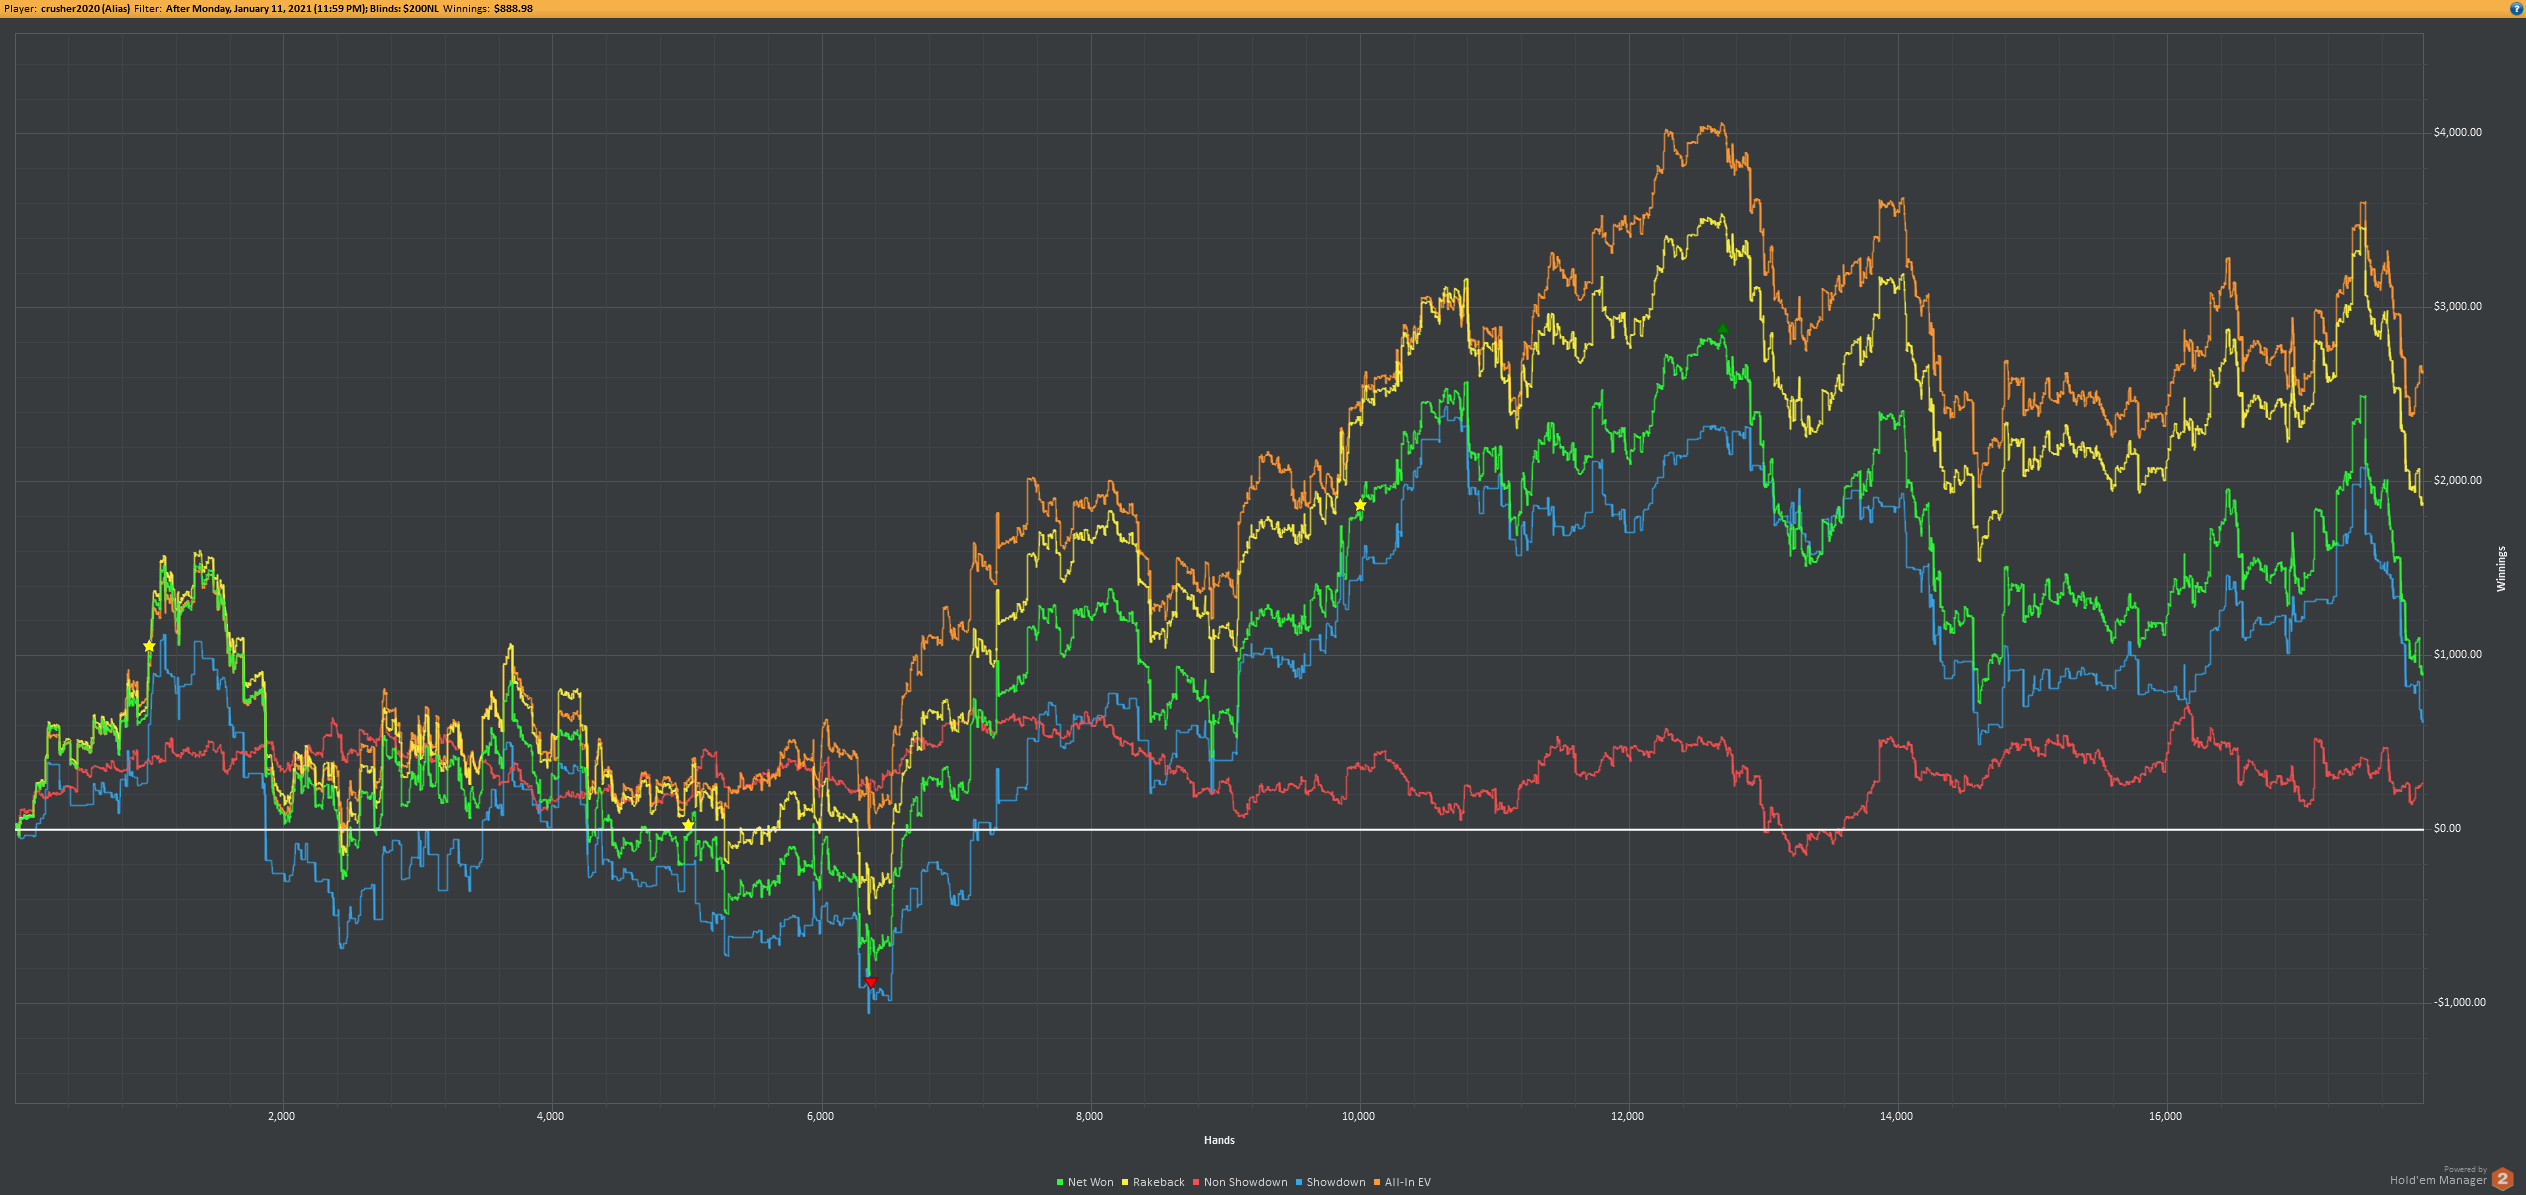Click the '4,000' x-axis tick label

point(550,1116)
